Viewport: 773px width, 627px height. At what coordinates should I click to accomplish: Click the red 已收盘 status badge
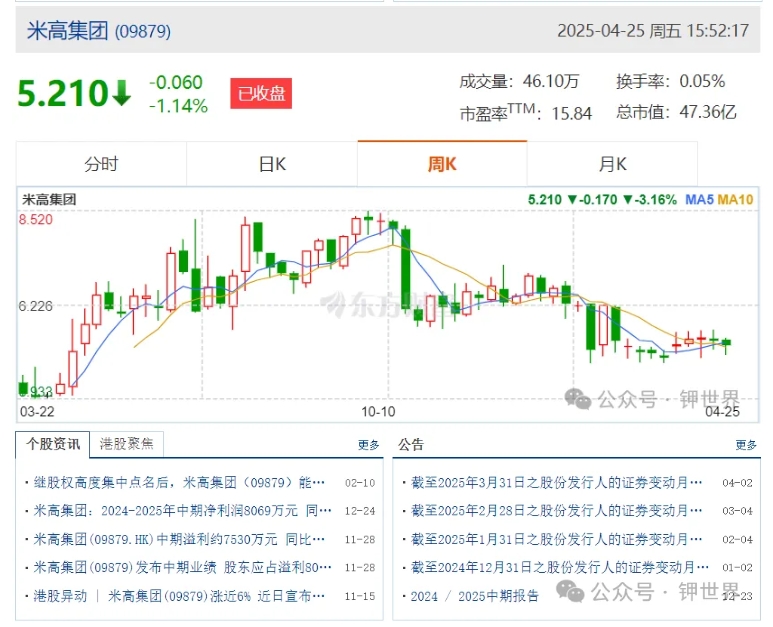[261, 93]
